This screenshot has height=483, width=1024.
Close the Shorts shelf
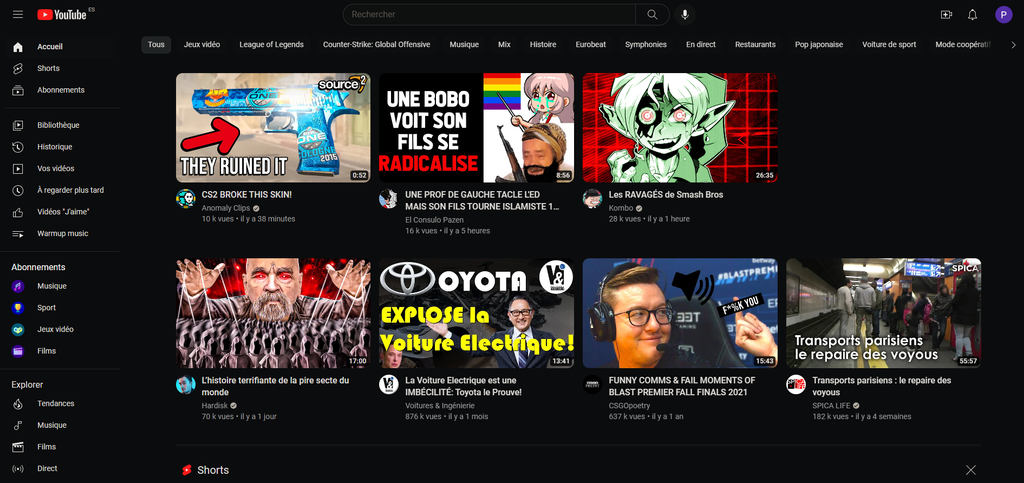(x=971, y=470)
